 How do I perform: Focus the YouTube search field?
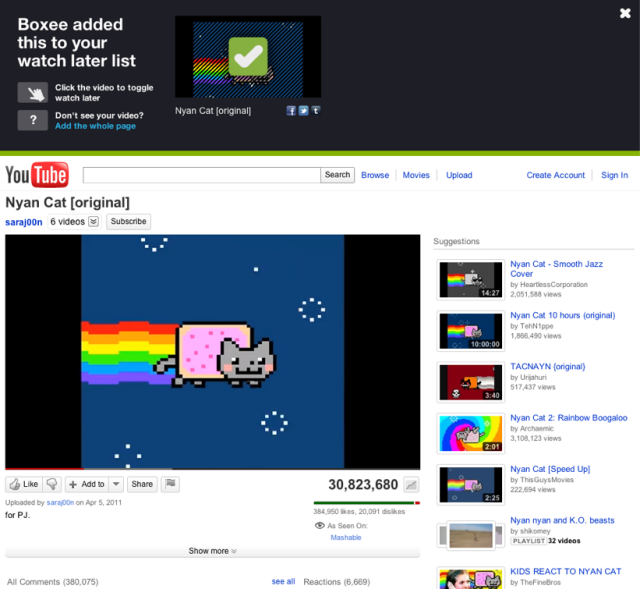(202, 175)
